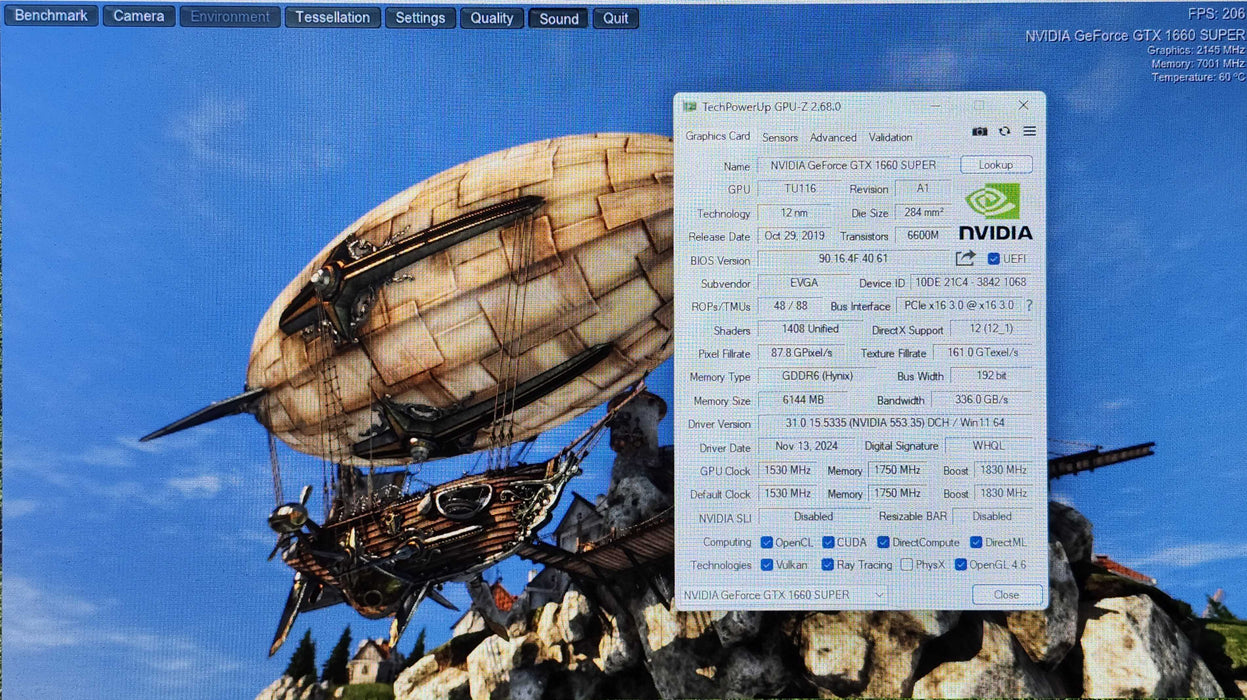Click the Default Clock Boost 1830 MHz value

(x=1003, y=494)
